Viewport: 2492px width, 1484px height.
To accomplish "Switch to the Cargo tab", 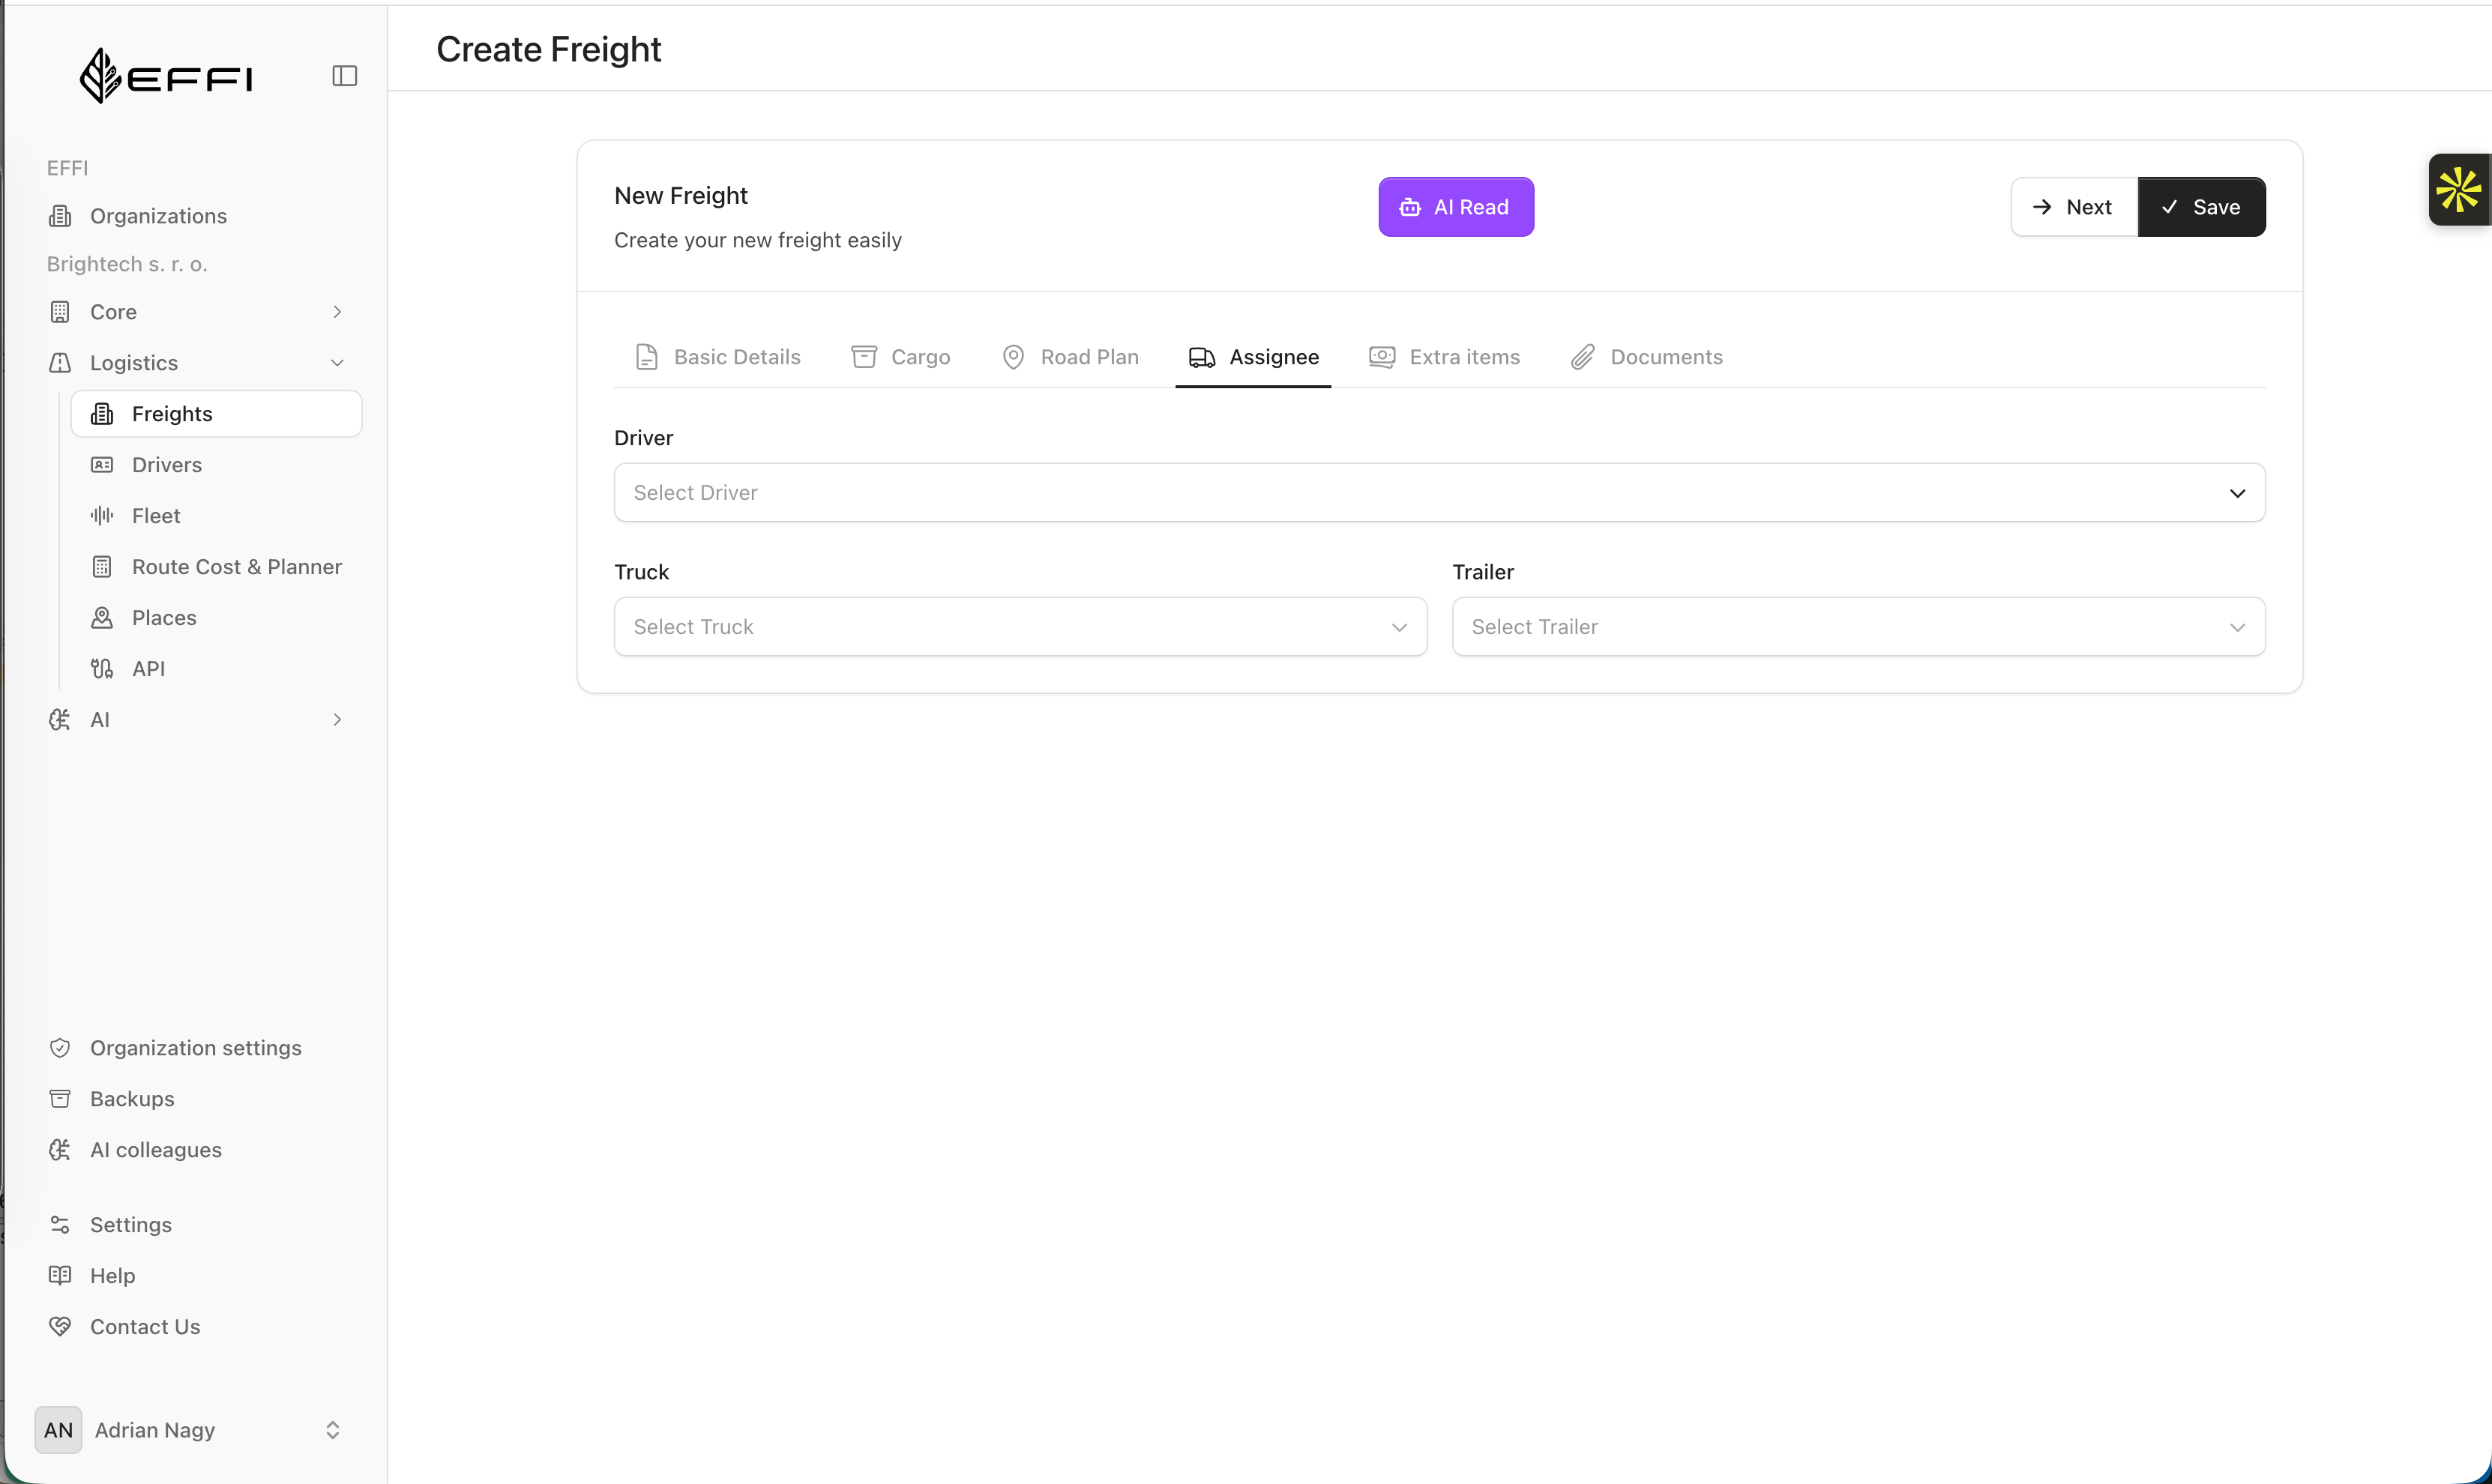I will point(901,357).
